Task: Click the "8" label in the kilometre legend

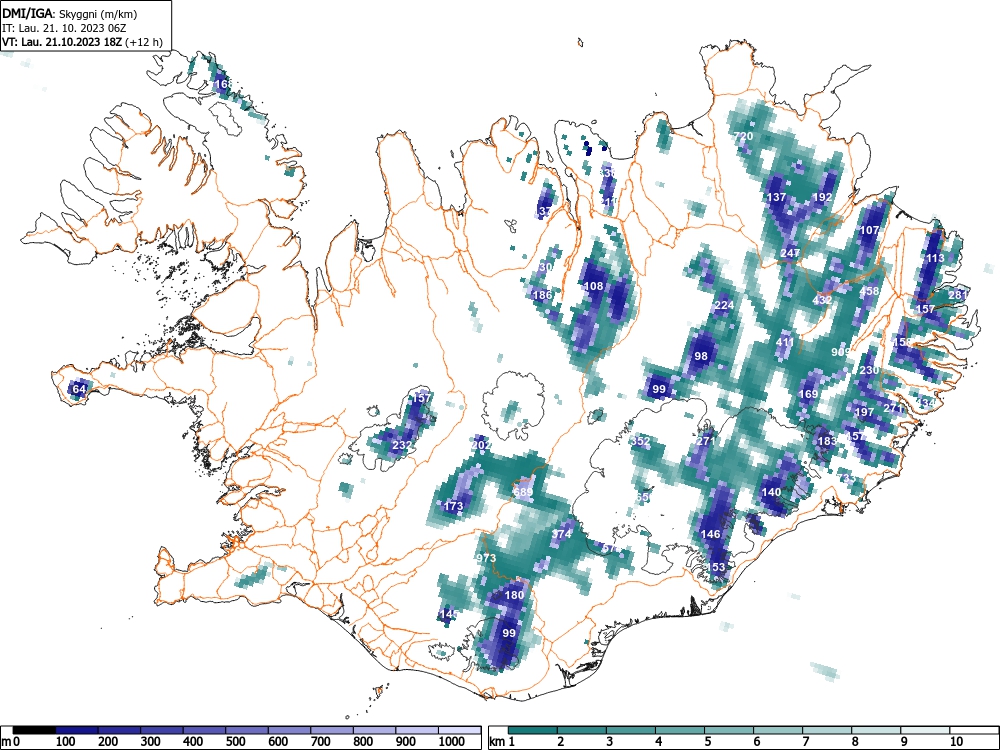Action: coord(855,742)
